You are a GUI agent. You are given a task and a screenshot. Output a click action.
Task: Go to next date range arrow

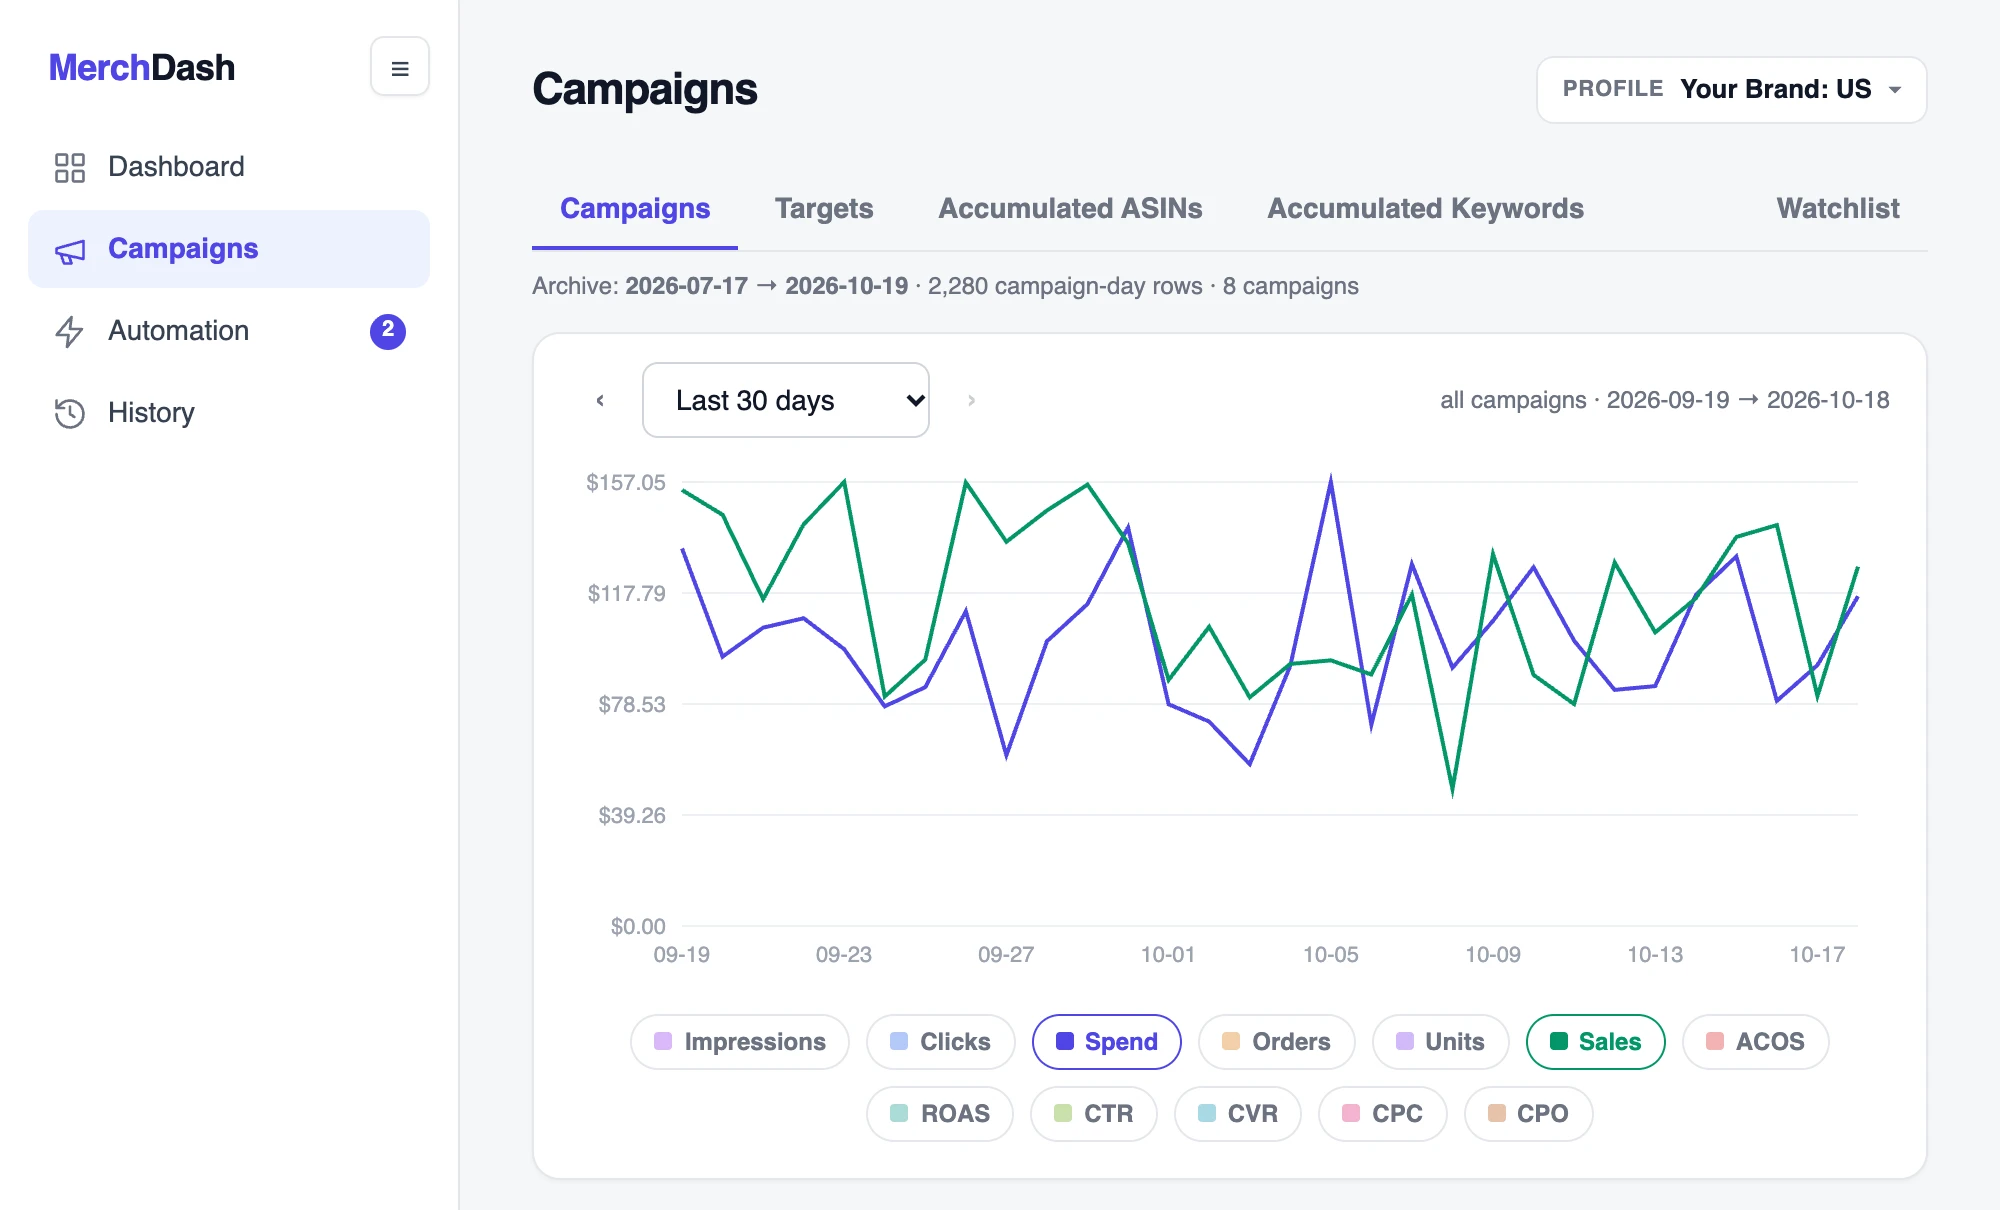[971, 400]
